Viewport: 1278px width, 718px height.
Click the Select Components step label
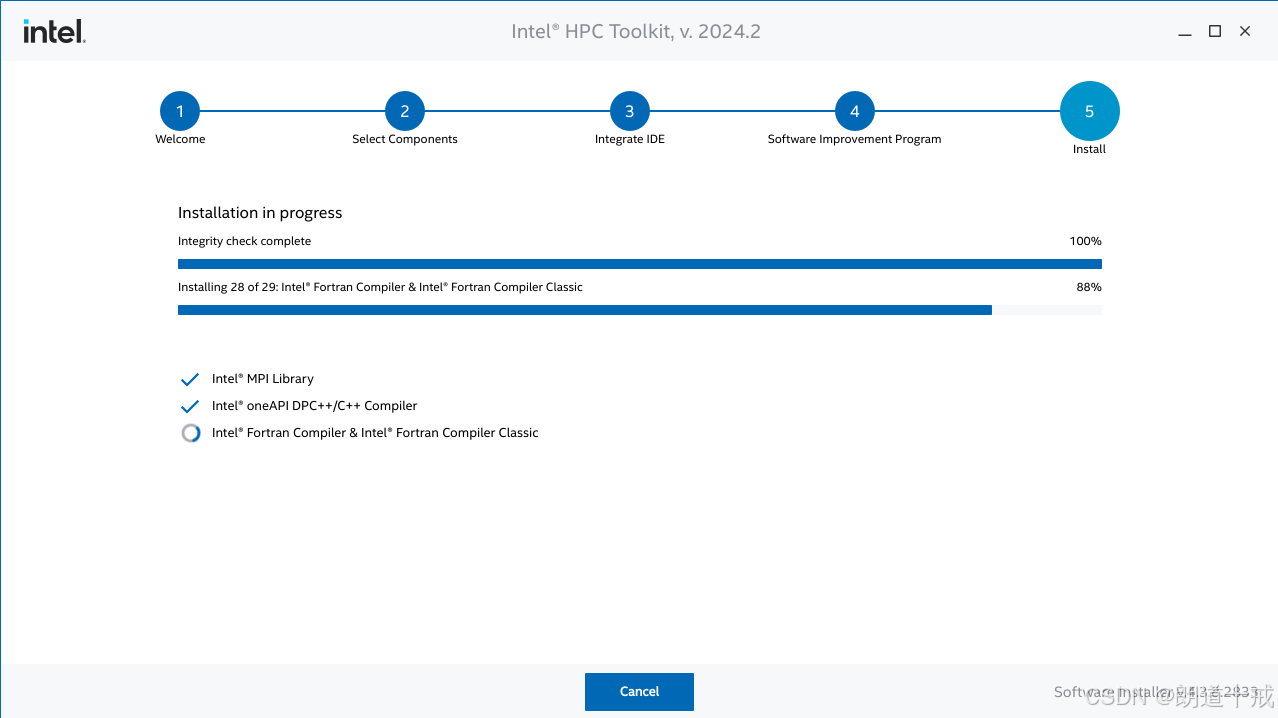click(x=405, y=139)
